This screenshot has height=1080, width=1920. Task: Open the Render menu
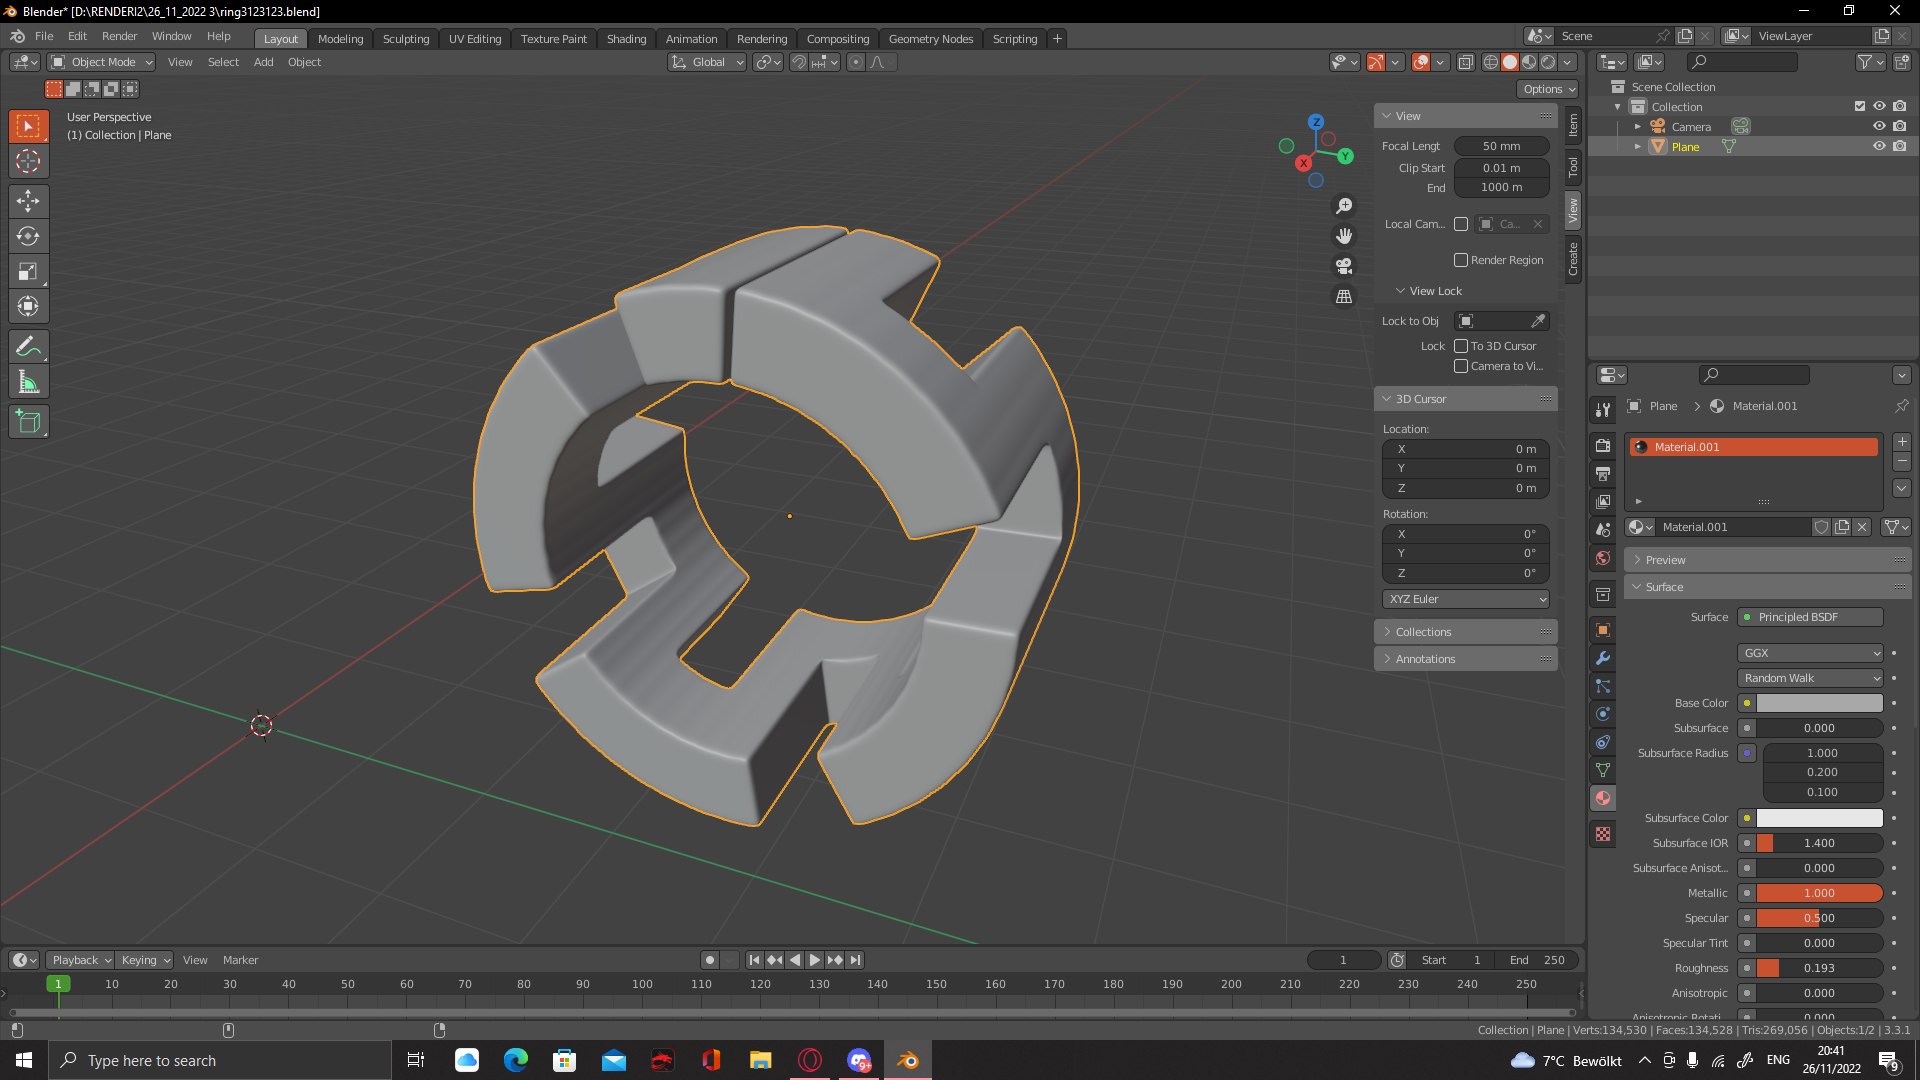(119, 36)
